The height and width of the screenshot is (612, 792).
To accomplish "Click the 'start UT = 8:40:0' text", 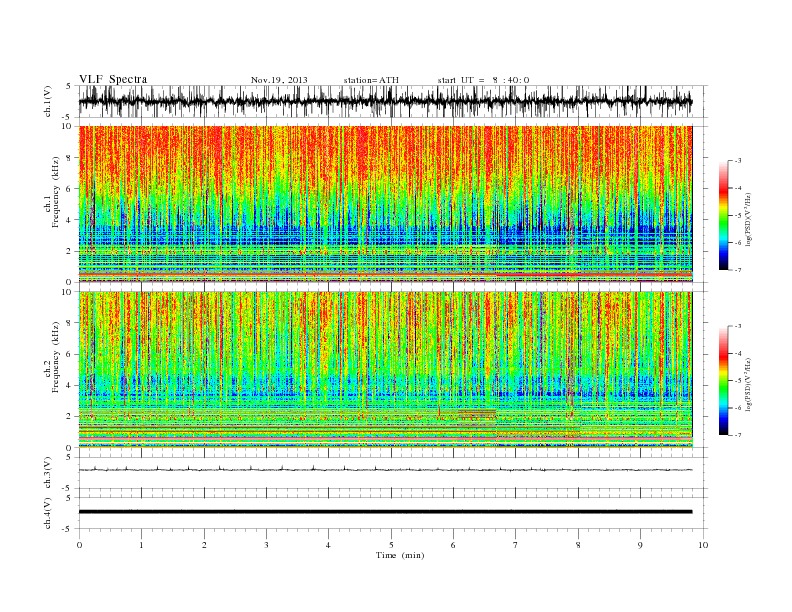I will click(483, 80).
